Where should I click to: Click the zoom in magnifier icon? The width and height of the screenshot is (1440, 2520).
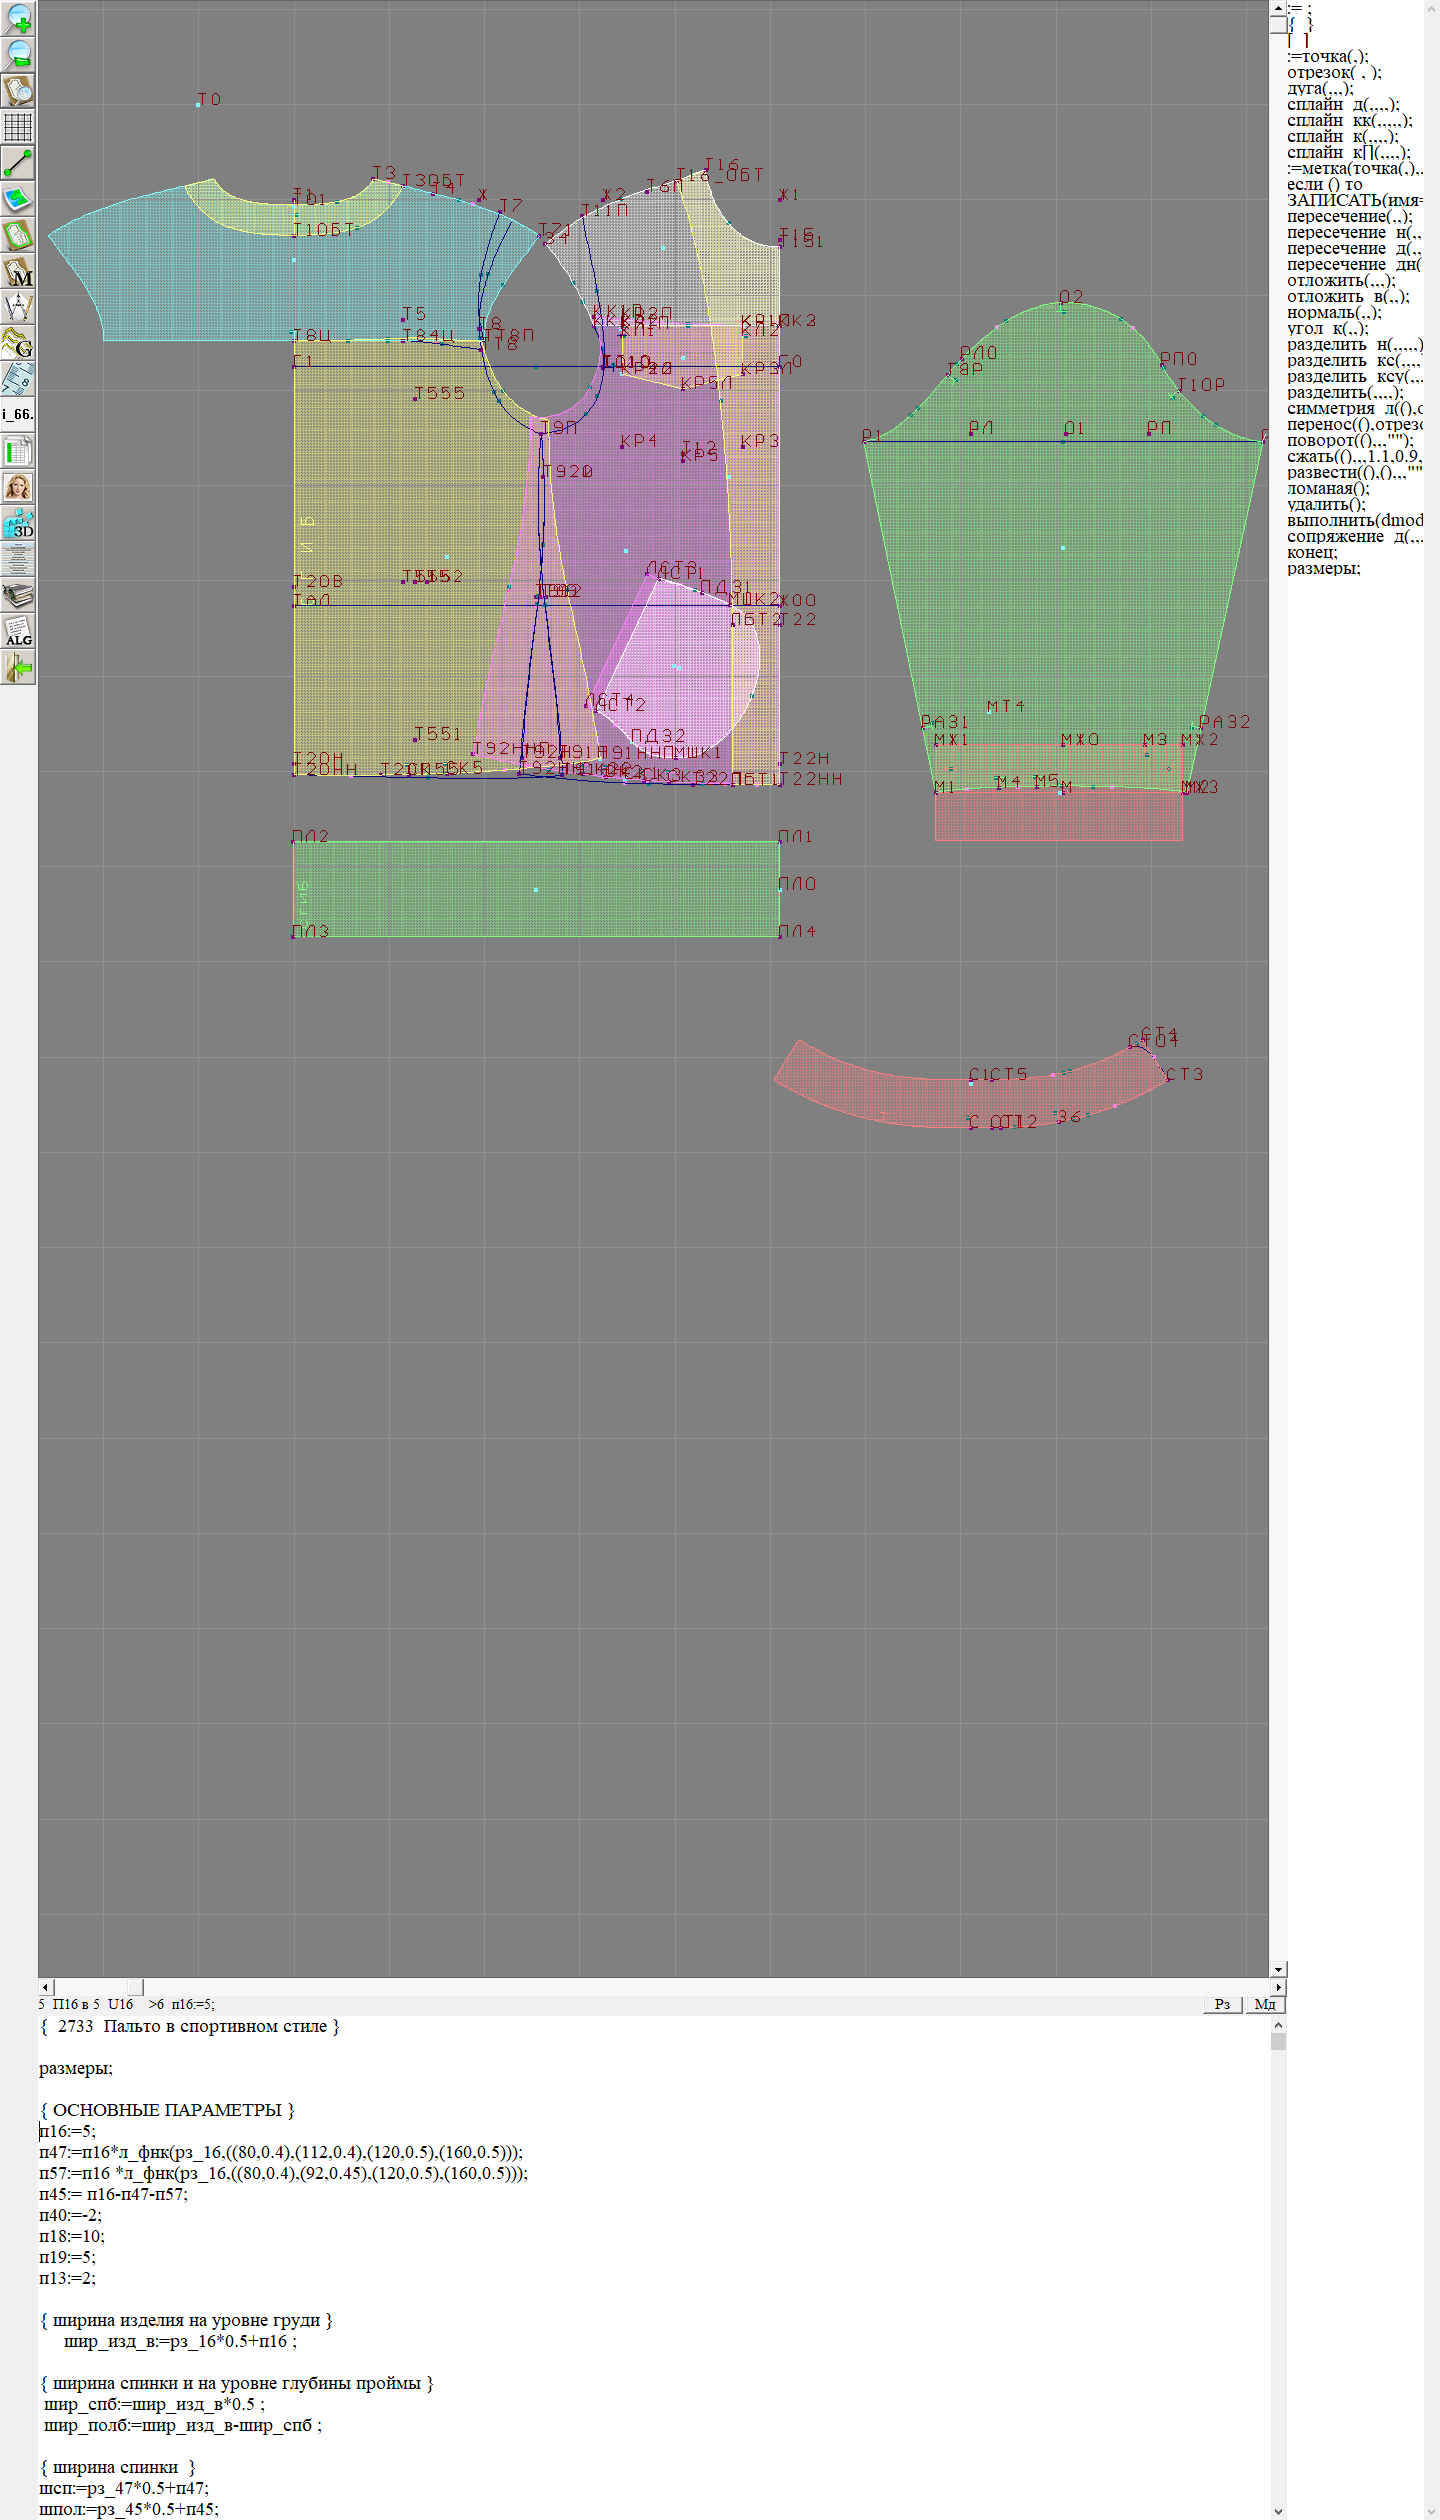(x=18, y=18)
